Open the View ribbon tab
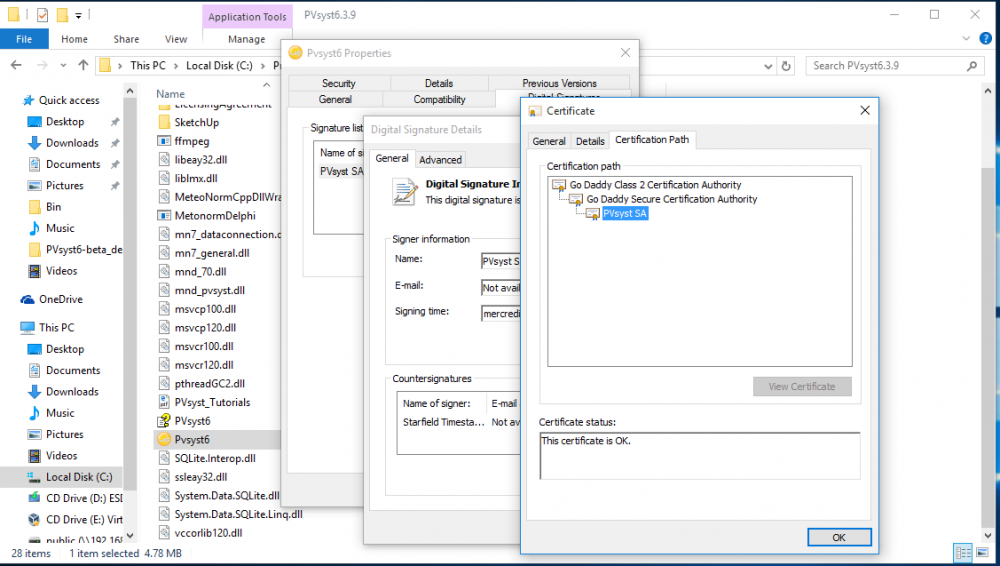 (x=176, y=39)
